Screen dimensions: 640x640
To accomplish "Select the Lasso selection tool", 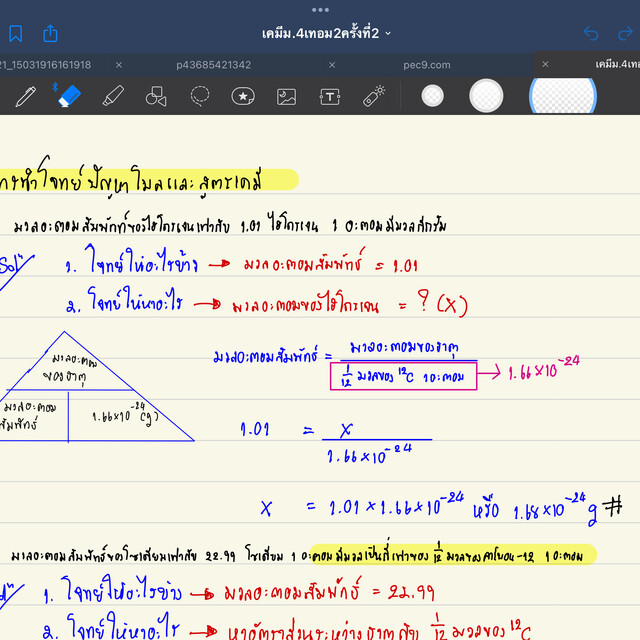I will (x=200, y=96).
